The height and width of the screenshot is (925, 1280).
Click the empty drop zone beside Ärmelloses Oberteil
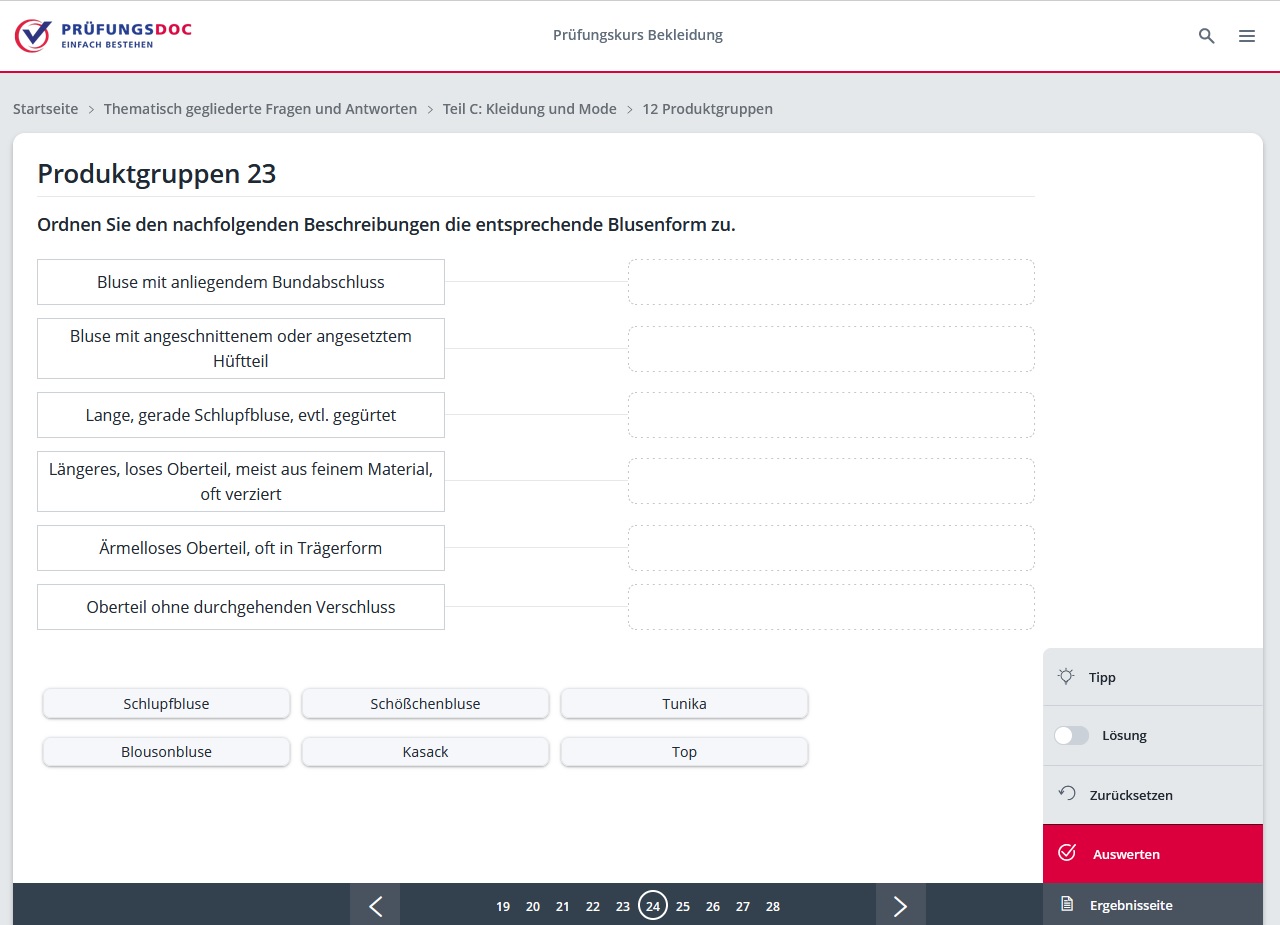coord(830,548)
